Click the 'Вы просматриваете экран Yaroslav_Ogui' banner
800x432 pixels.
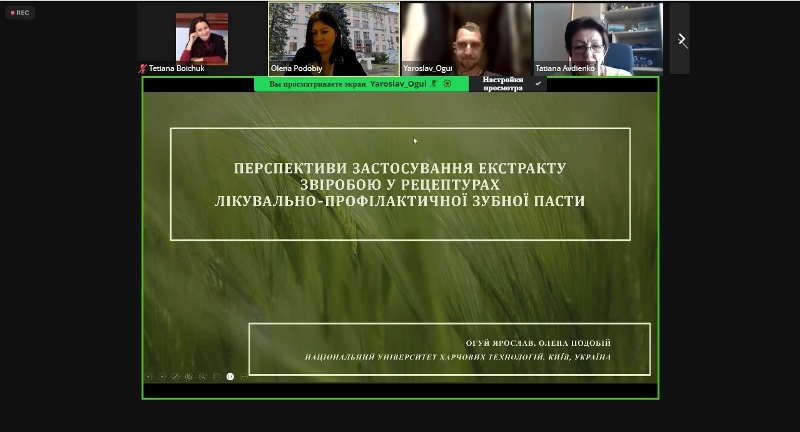point(361,84)
